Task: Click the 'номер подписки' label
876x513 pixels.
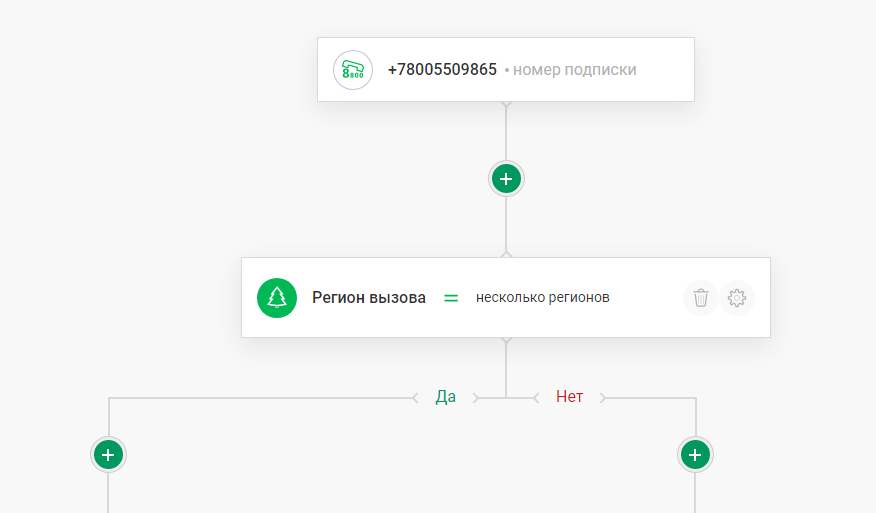Action: click(574, 70)
